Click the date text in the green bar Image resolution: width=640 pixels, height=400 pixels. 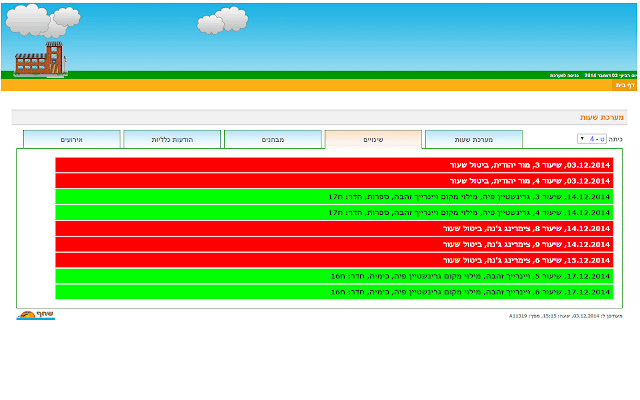(610, 76)
